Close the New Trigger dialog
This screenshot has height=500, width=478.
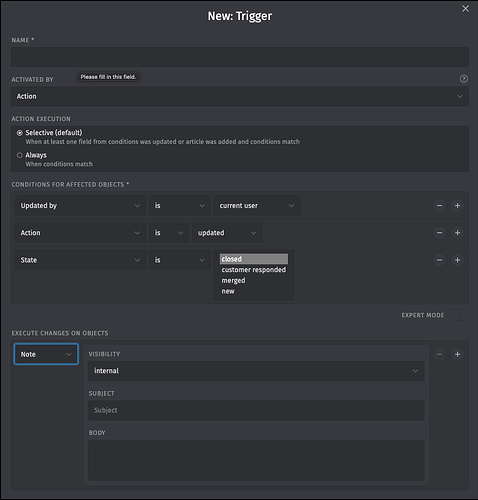(x=465, y=9)
